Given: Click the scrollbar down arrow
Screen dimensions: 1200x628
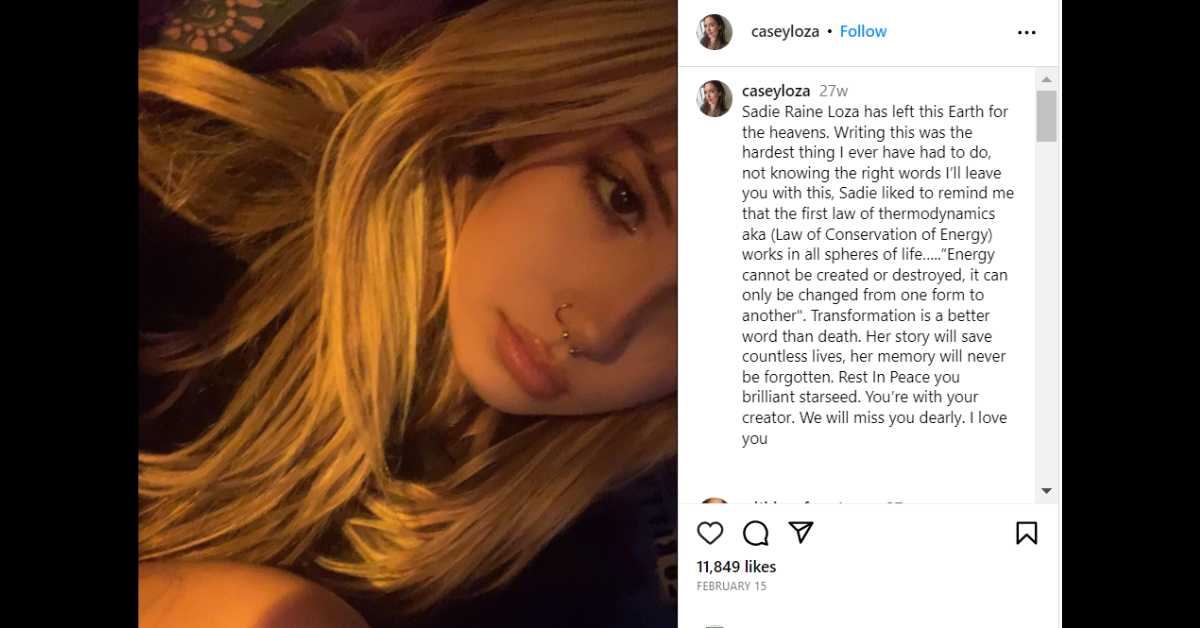Looking at the screenshot, I should (1046, 491).
